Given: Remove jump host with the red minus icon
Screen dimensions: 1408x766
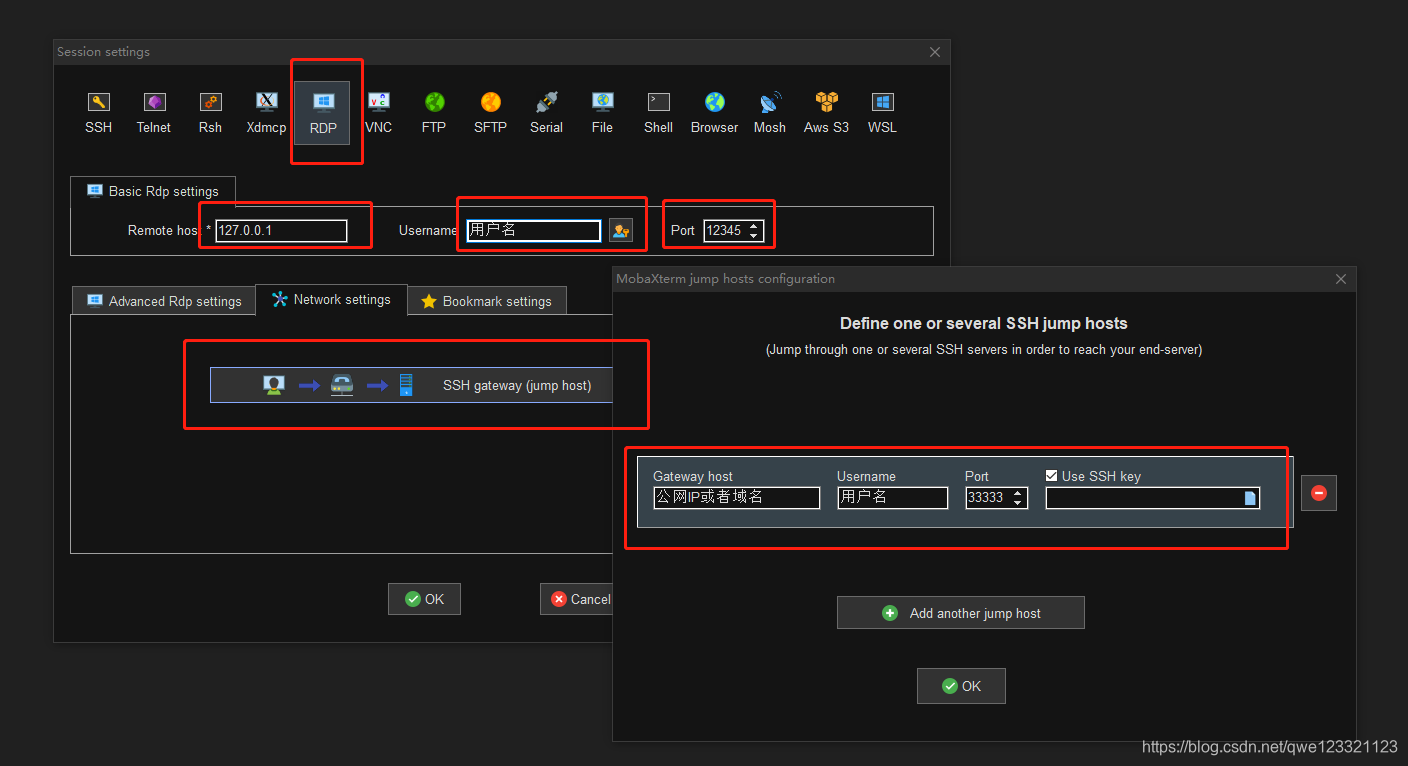Looking at the screenshot, I should 1318,493.
